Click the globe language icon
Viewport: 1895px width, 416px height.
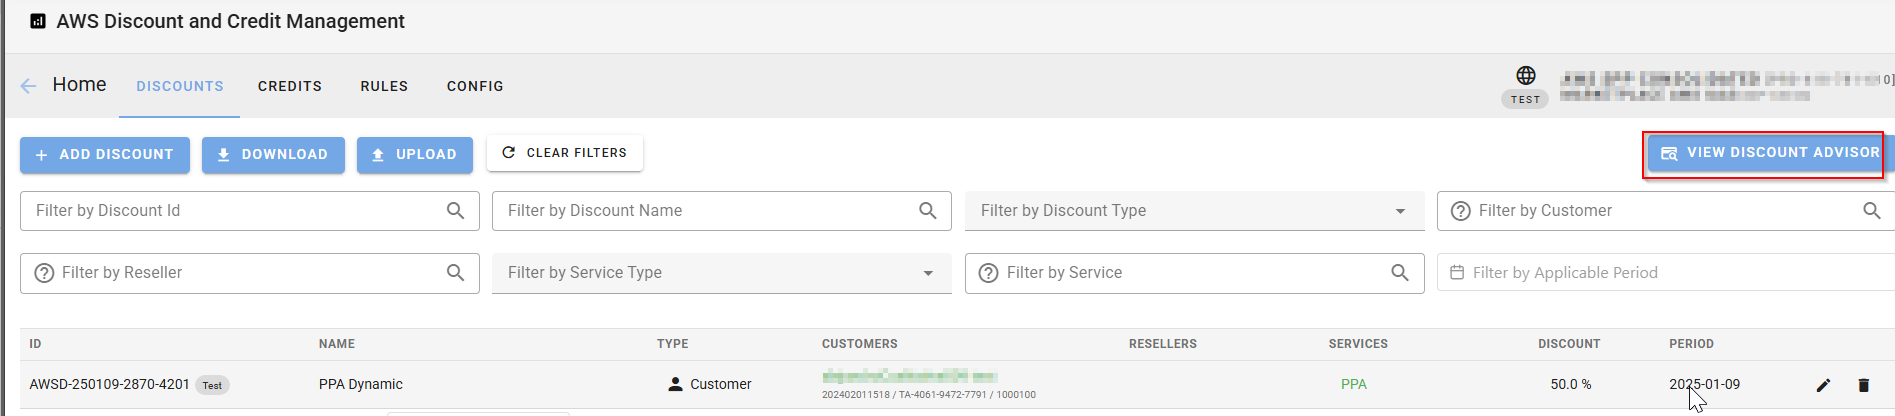[1525, 75]
